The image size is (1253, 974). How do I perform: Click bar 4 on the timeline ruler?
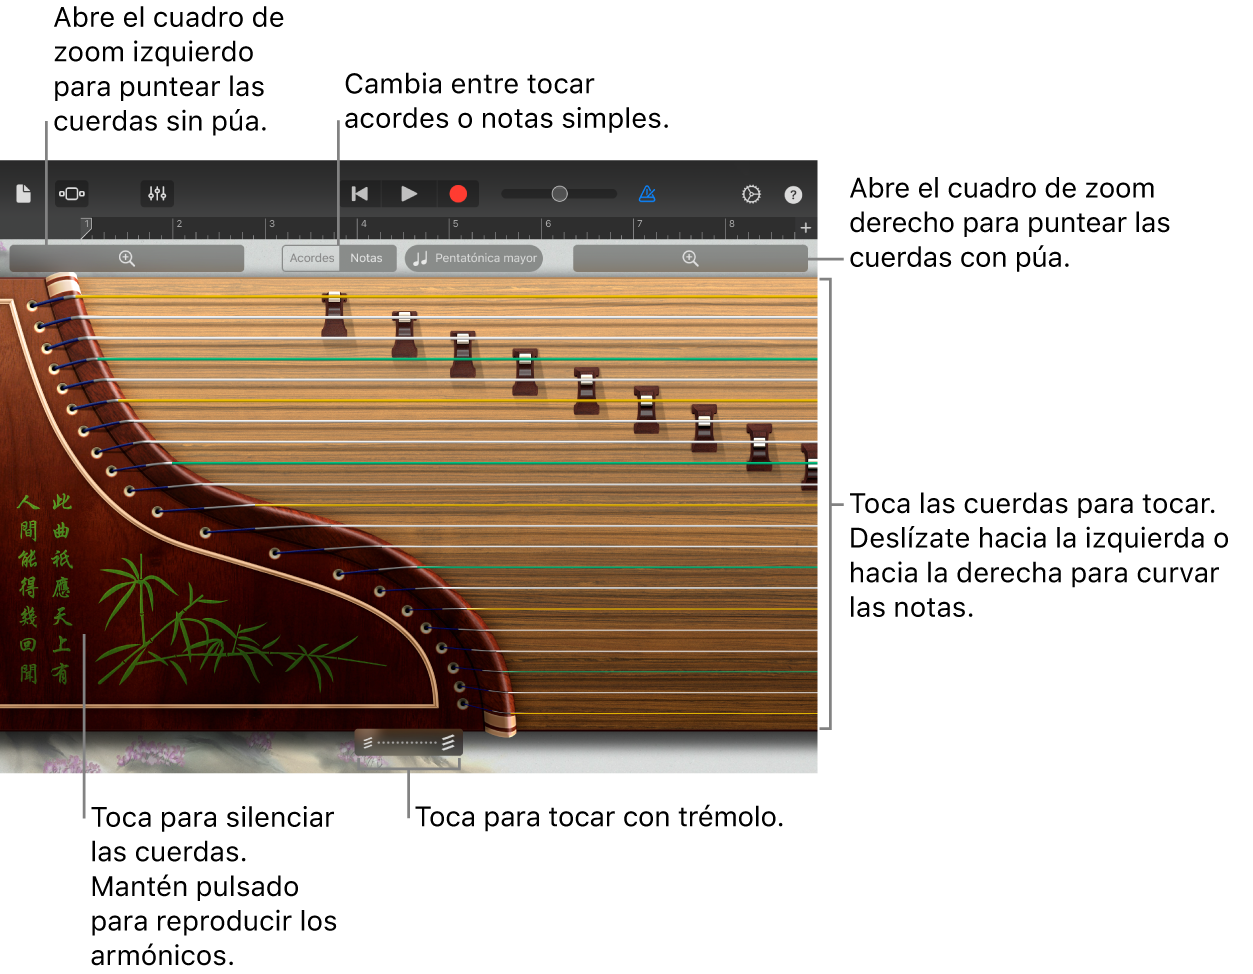tap(365, 227)
